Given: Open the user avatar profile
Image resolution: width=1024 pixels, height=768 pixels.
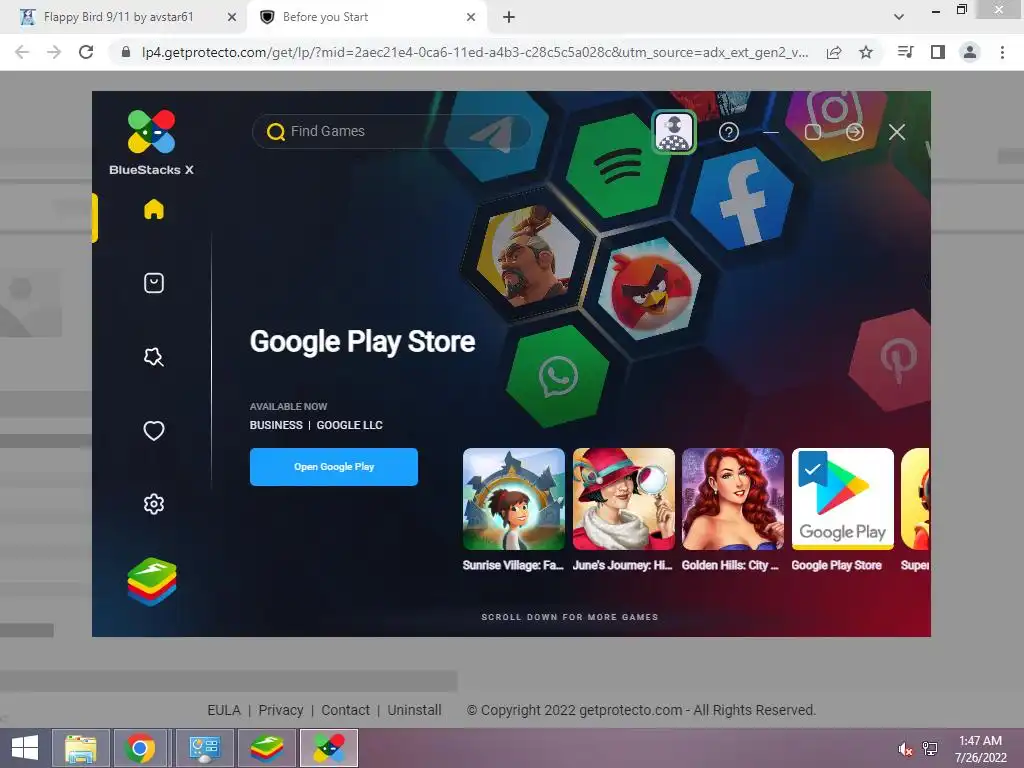Looking at the screenshot, I should pyautogui.click(x=674, y=132).
